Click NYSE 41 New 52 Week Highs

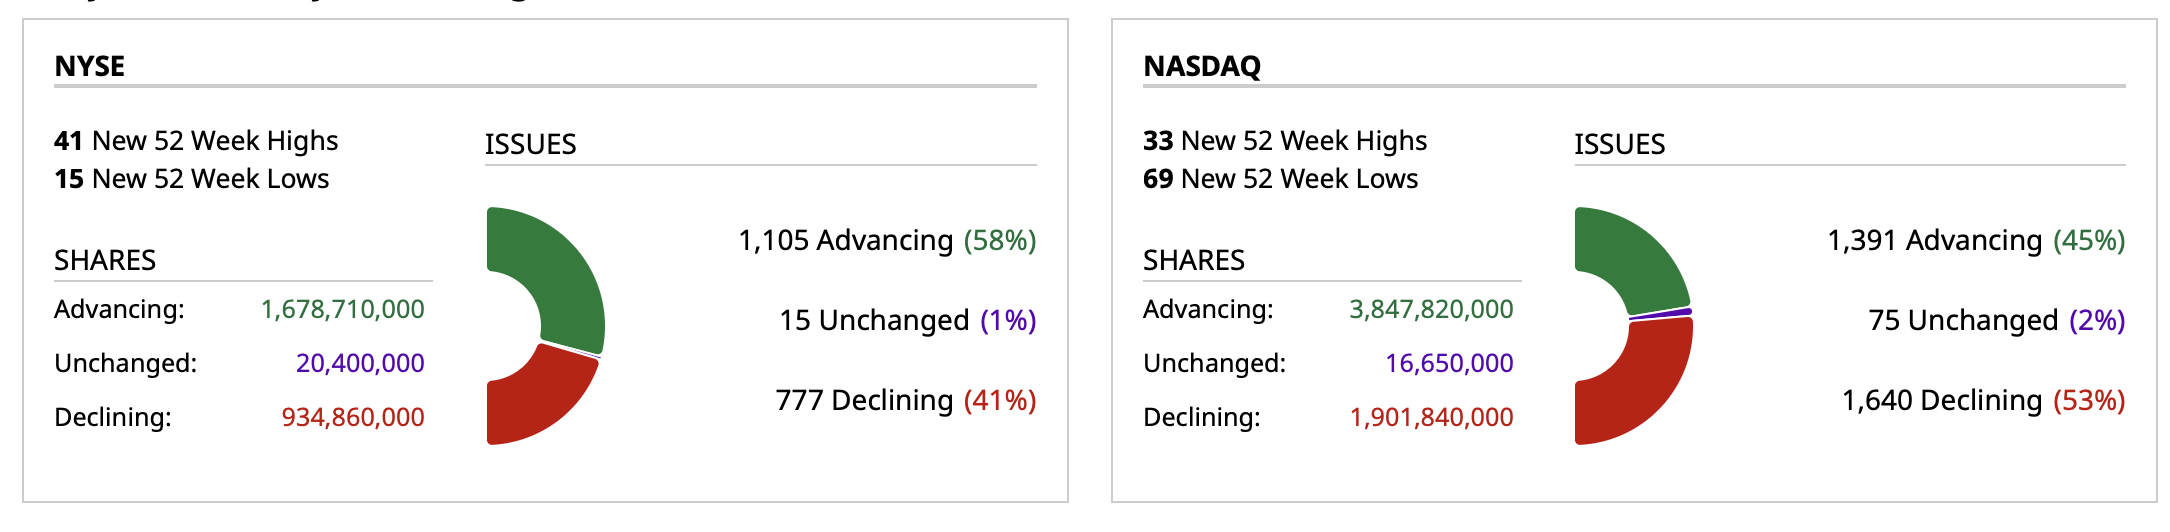click(x=196, y=141)
